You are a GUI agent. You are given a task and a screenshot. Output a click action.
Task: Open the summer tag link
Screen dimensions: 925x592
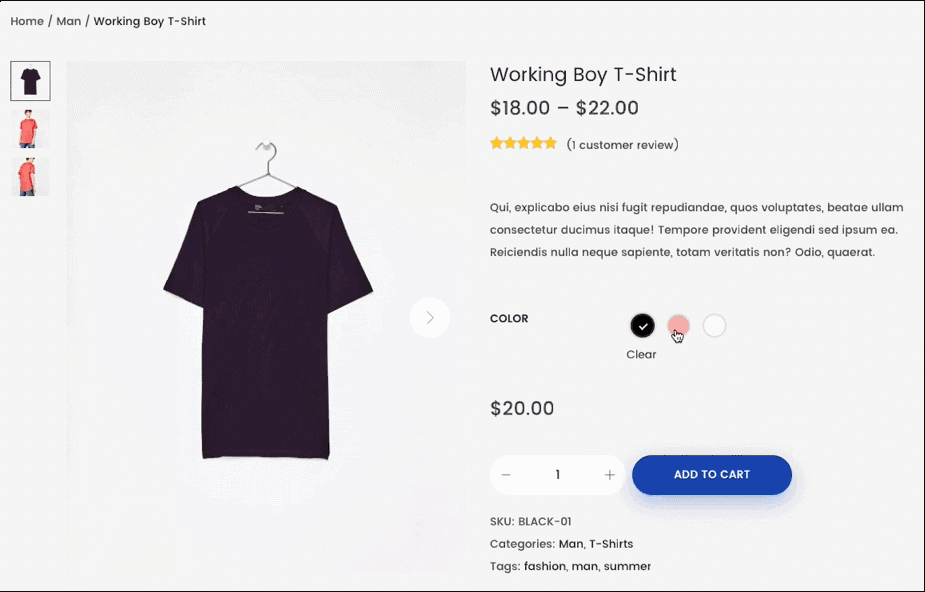[627, 566]
